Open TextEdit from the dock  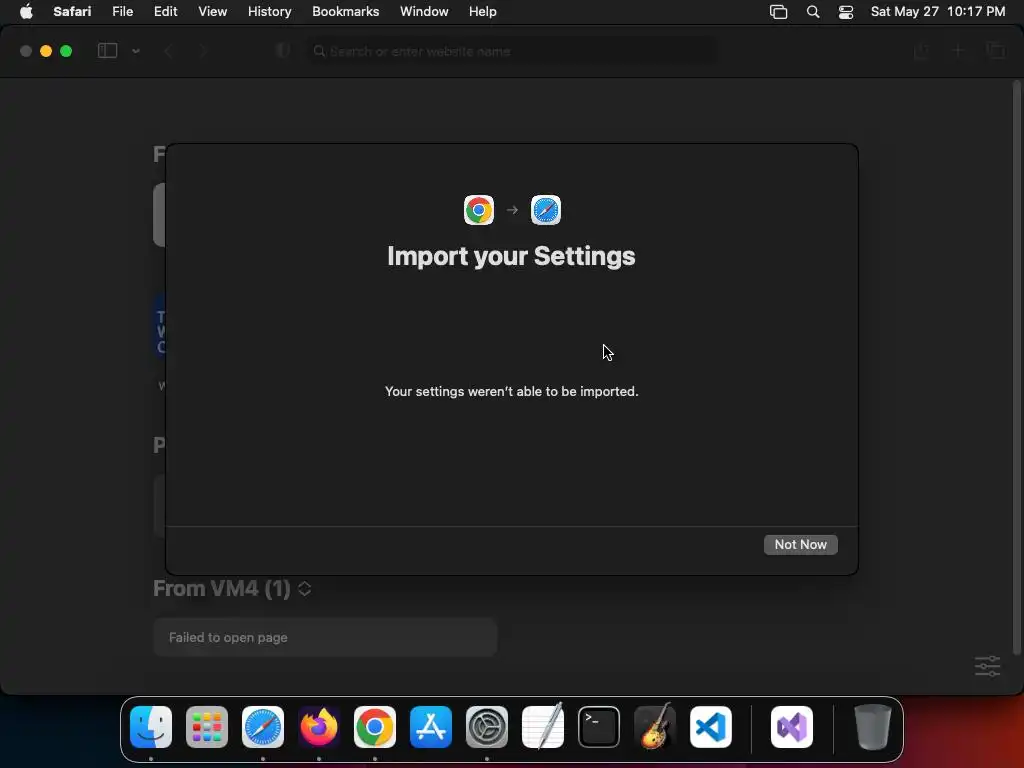(543, 727)
